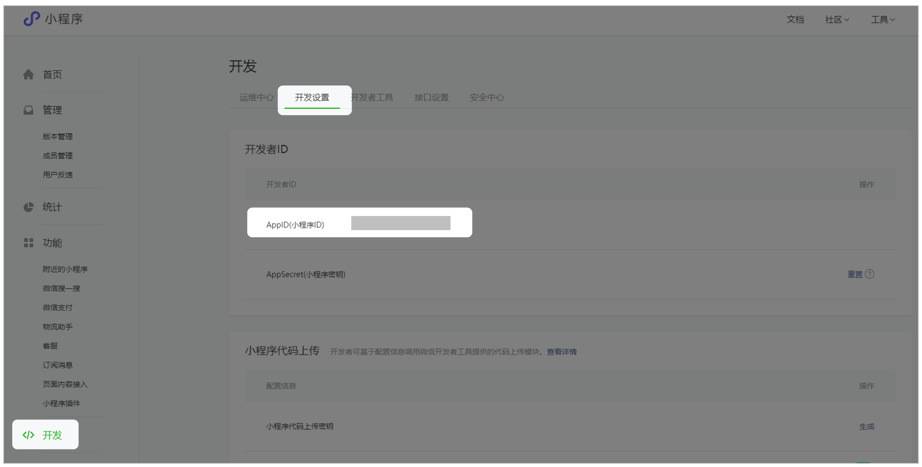
Task: Click 生成 for the code upload key
Action: (866, 426)
